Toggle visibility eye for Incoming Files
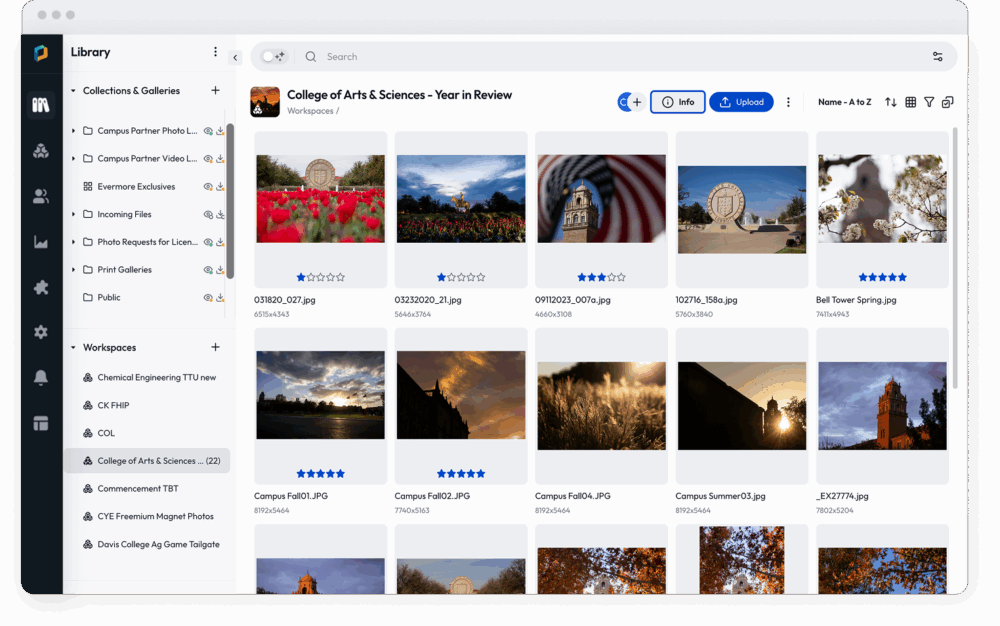This screenshot has height=626, width=1000. click(208, 214)
